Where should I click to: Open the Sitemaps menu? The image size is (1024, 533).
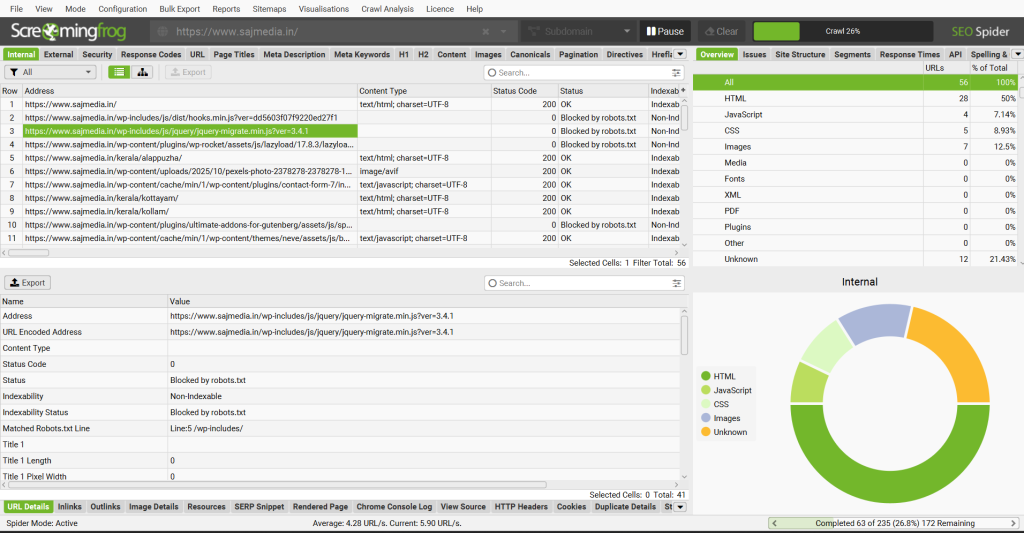pyautogui.click(x=269, y=8)
